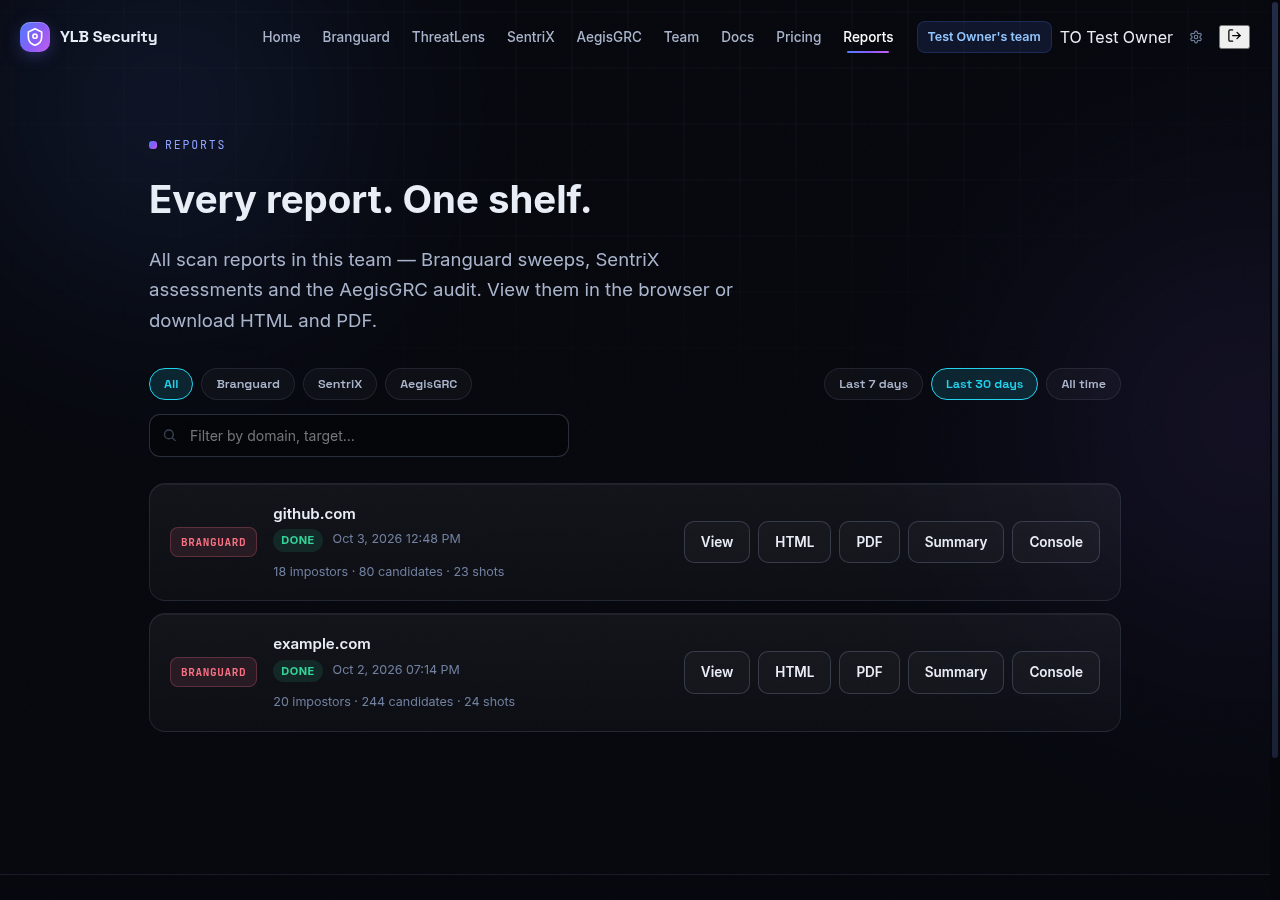Click the DONE badge on github.com
The image size is (1280, 900).
coord(298,540)
